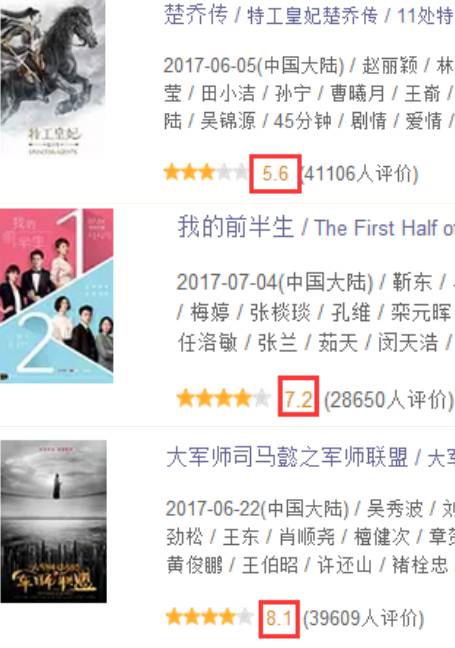The height and width of the screenshot is (648, 455).
Task: Click the 7.2 rating score
Action: coord(298,399)
